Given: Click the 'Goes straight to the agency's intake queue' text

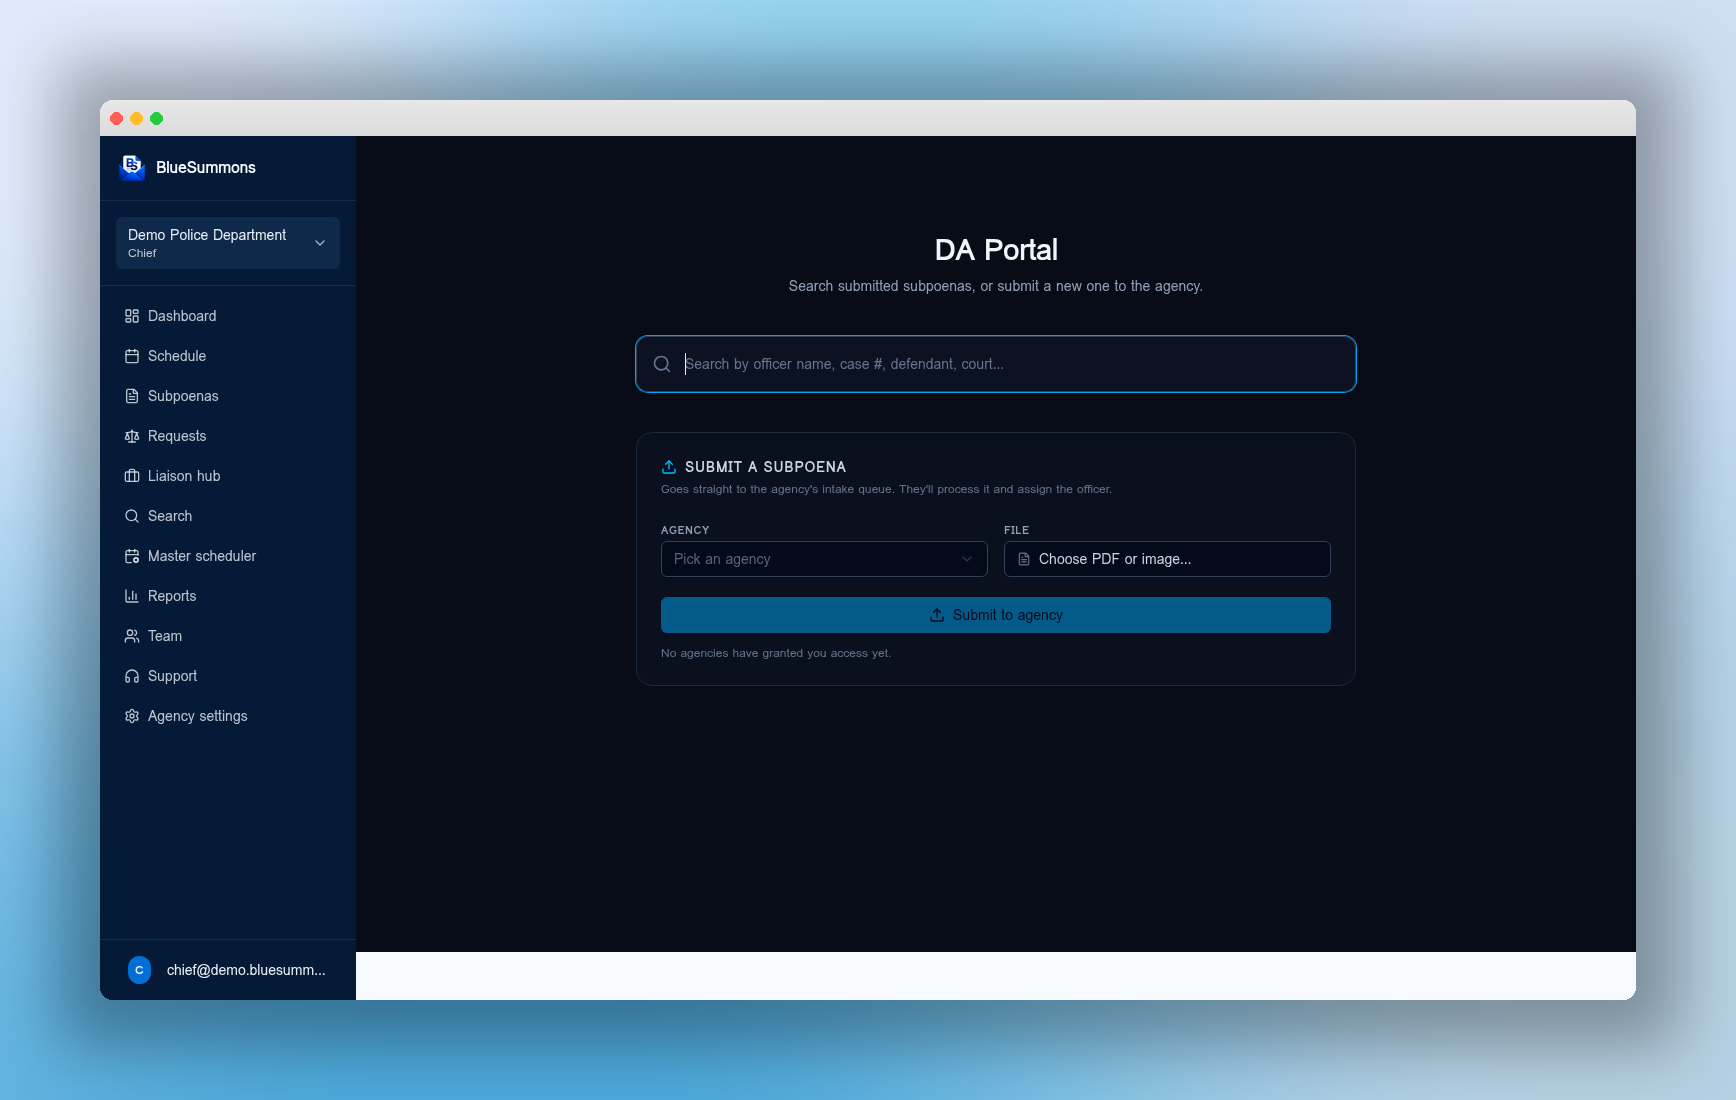Looking at the screenshot, I should pos(886,489).
